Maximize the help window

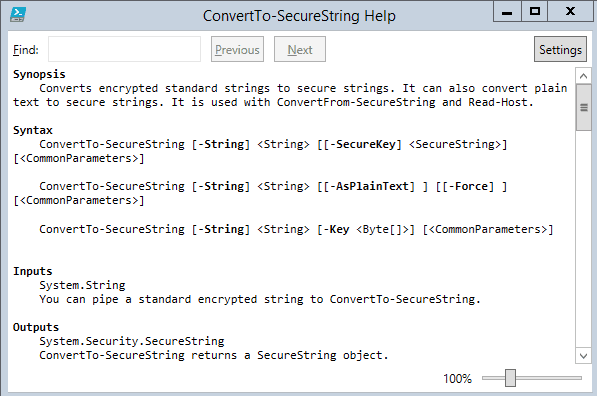coord(535,11)
